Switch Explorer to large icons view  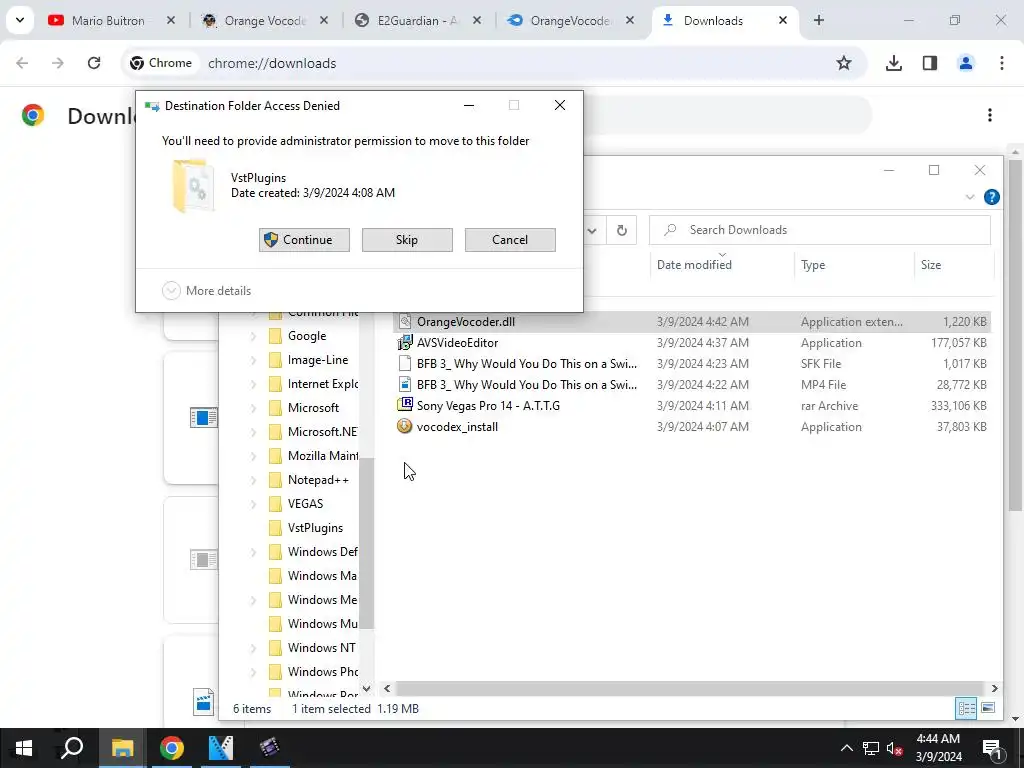[988, 709]
